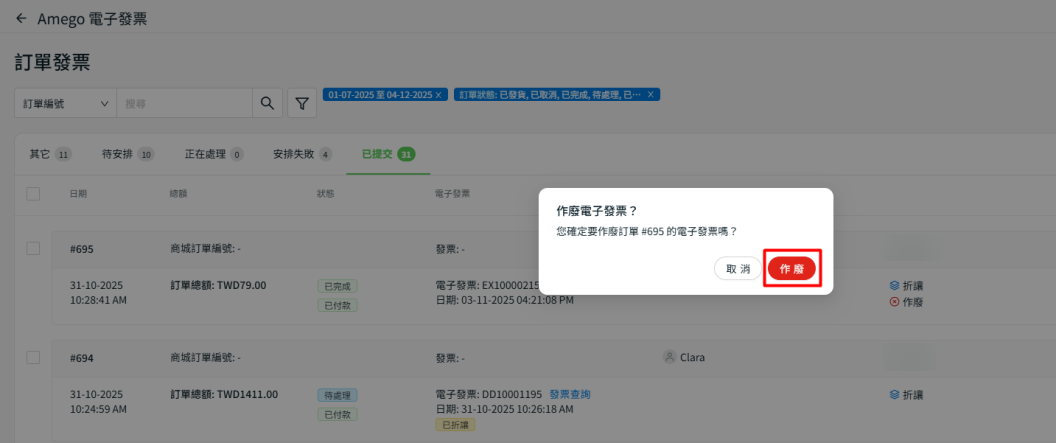Expand the 訂單編號 search type dropdown
The image size is (1056, 443).
(x=65, y=103)
